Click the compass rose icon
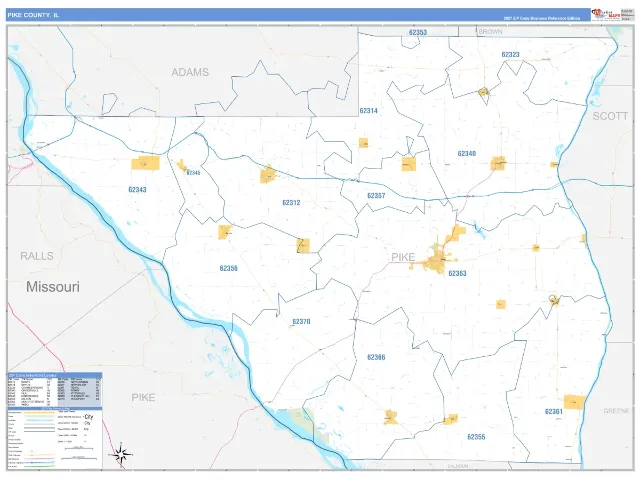 click(x=121, y=454)
